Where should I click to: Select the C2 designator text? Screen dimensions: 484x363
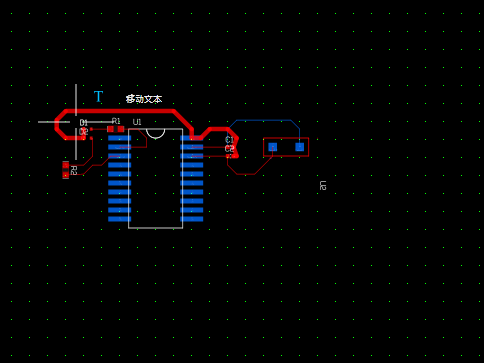tap(230, 148)
